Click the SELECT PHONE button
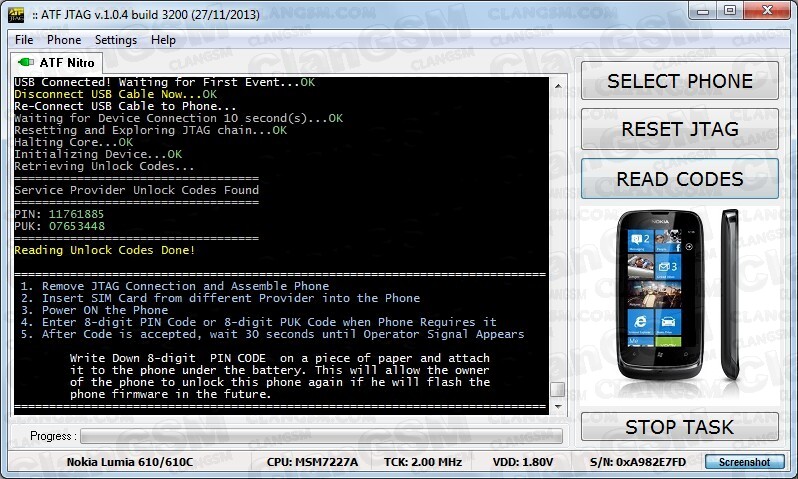Viewport: 798px width, 479px height. 679,81
